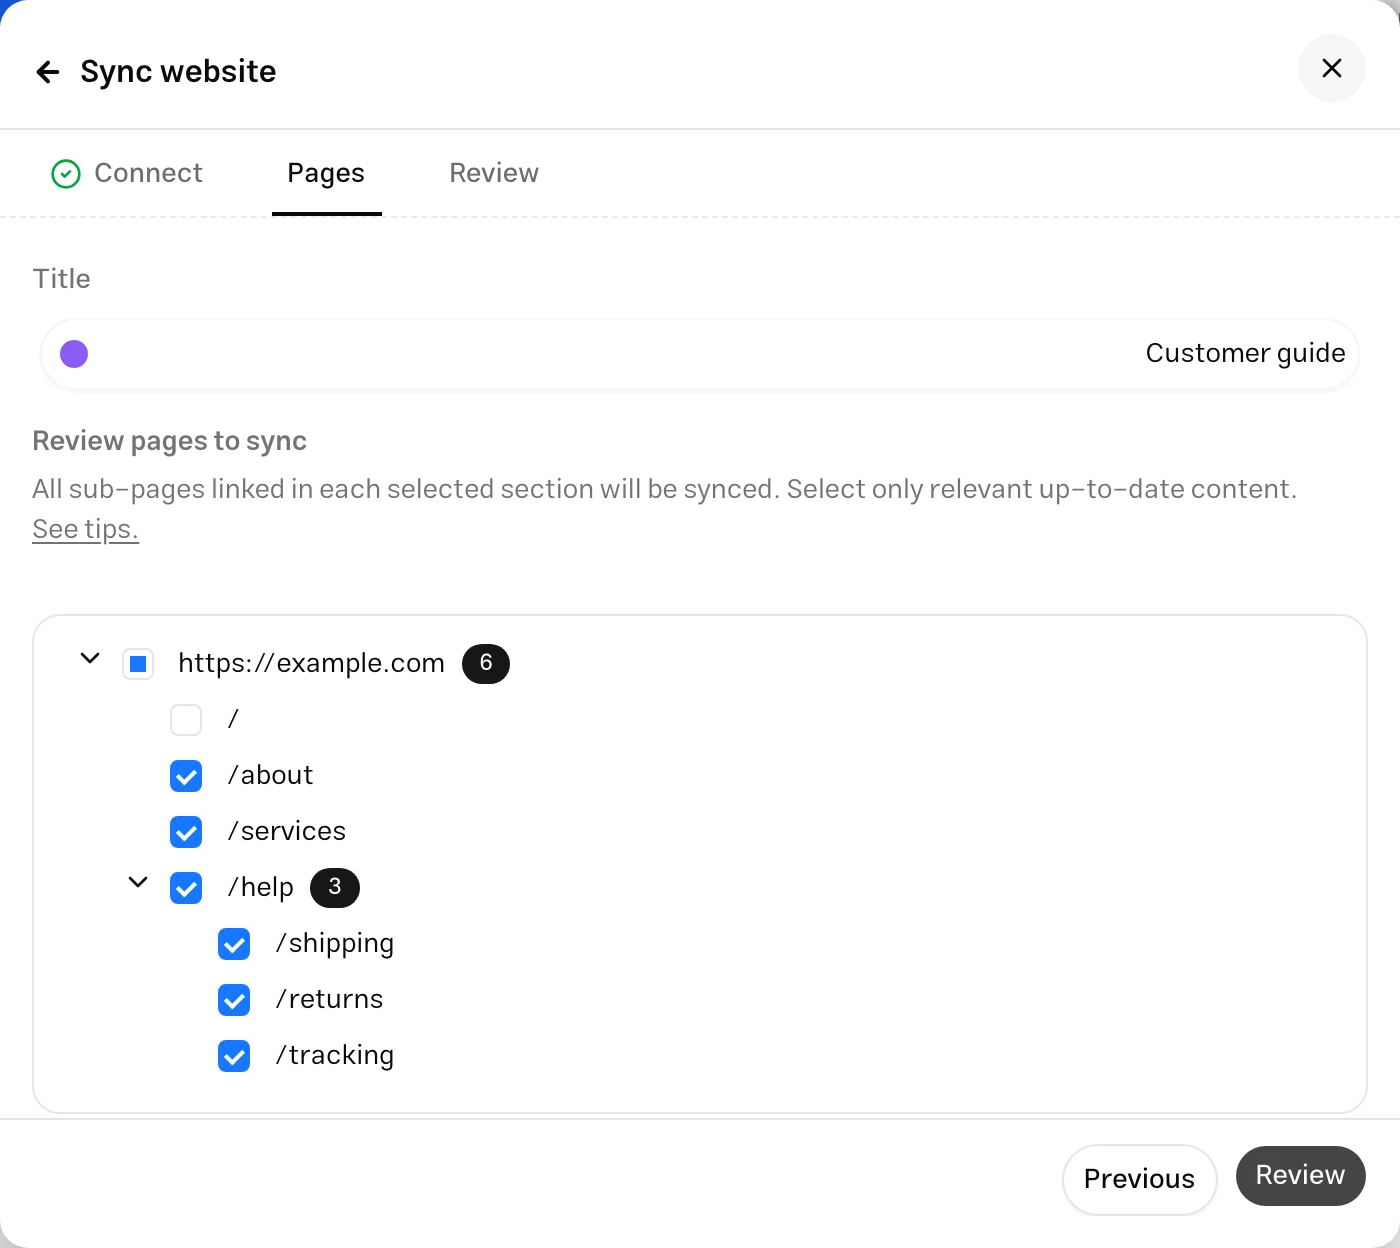Click the Customer guide title input
Image resolution: width=1400 pixels, height=1248 pixels.
pos(699,354)
